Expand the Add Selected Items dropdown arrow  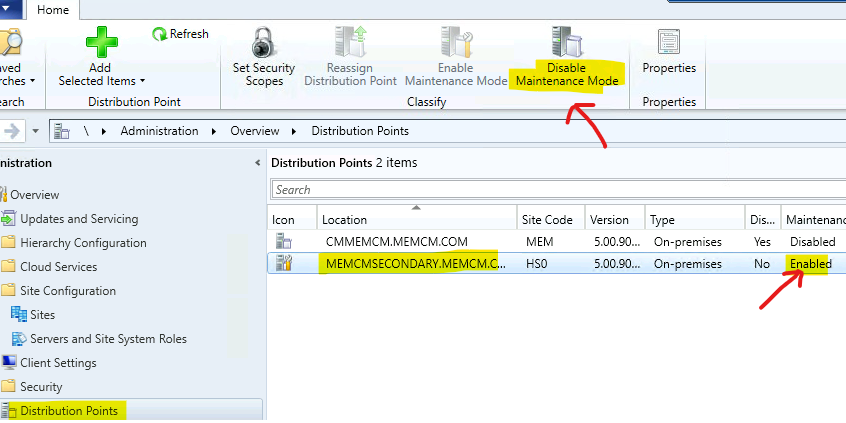pos(142,81)
